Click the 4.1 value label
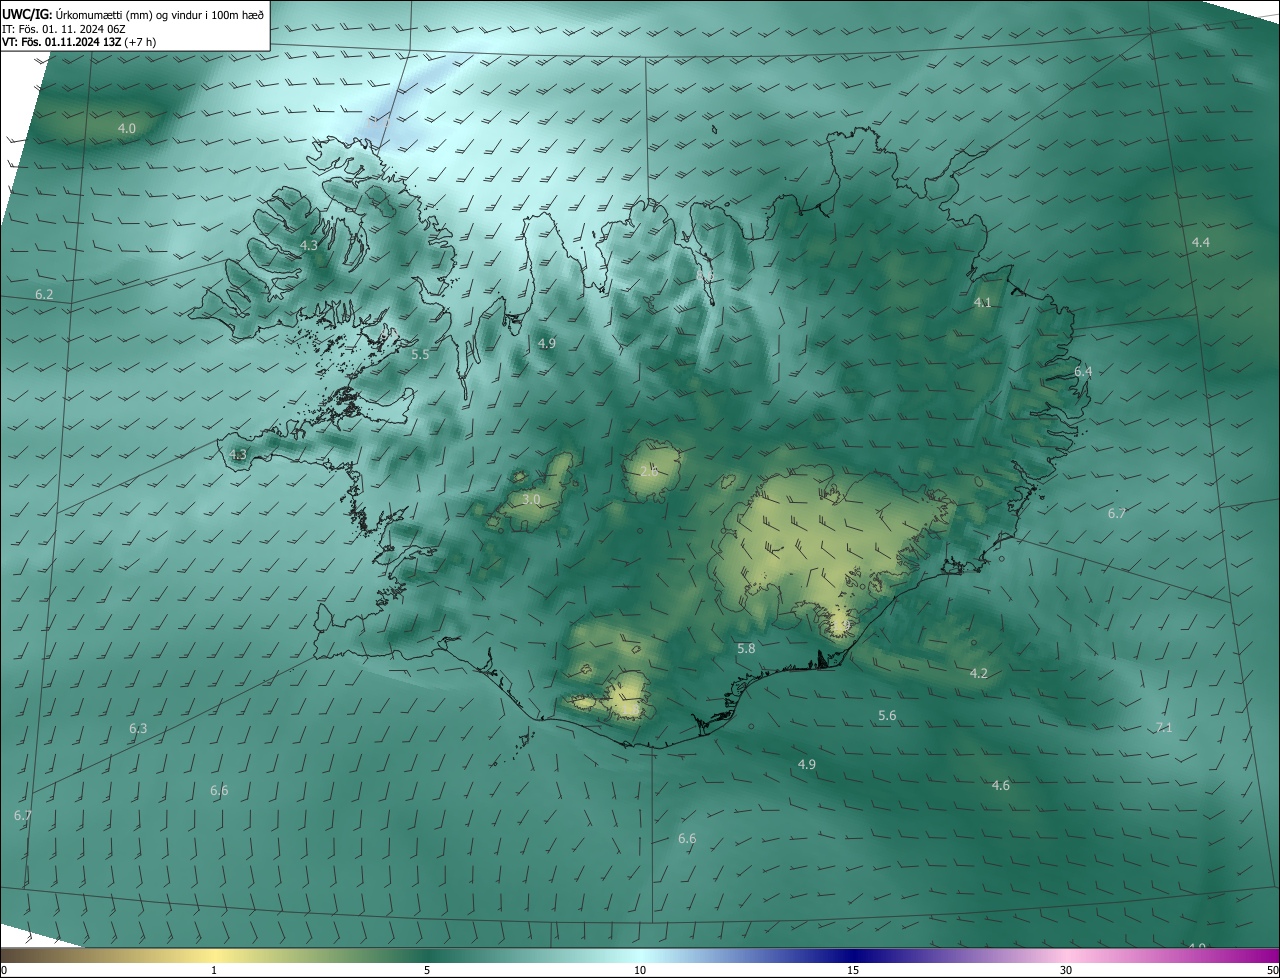The height and width of the screenshot is (978, 1280). click(983, 303)
